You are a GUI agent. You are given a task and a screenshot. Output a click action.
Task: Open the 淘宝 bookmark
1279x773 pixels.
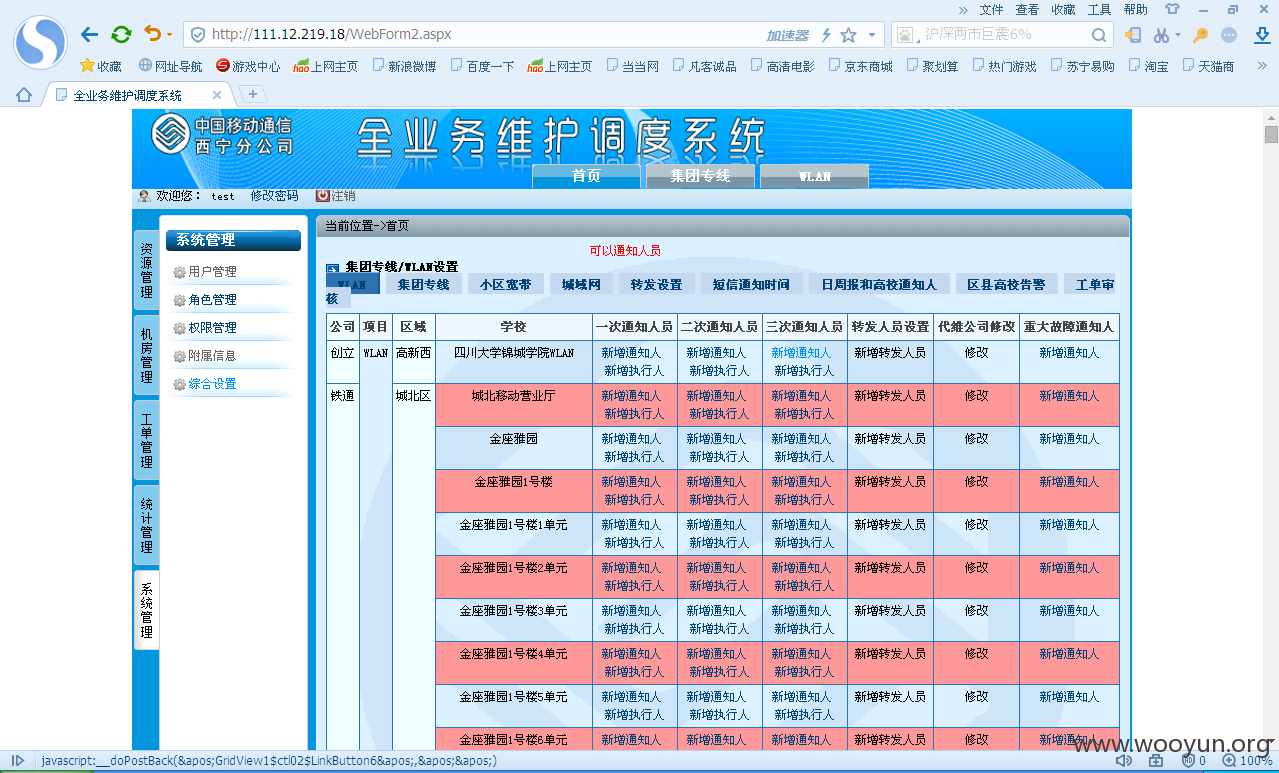(x=1149, y=66)
